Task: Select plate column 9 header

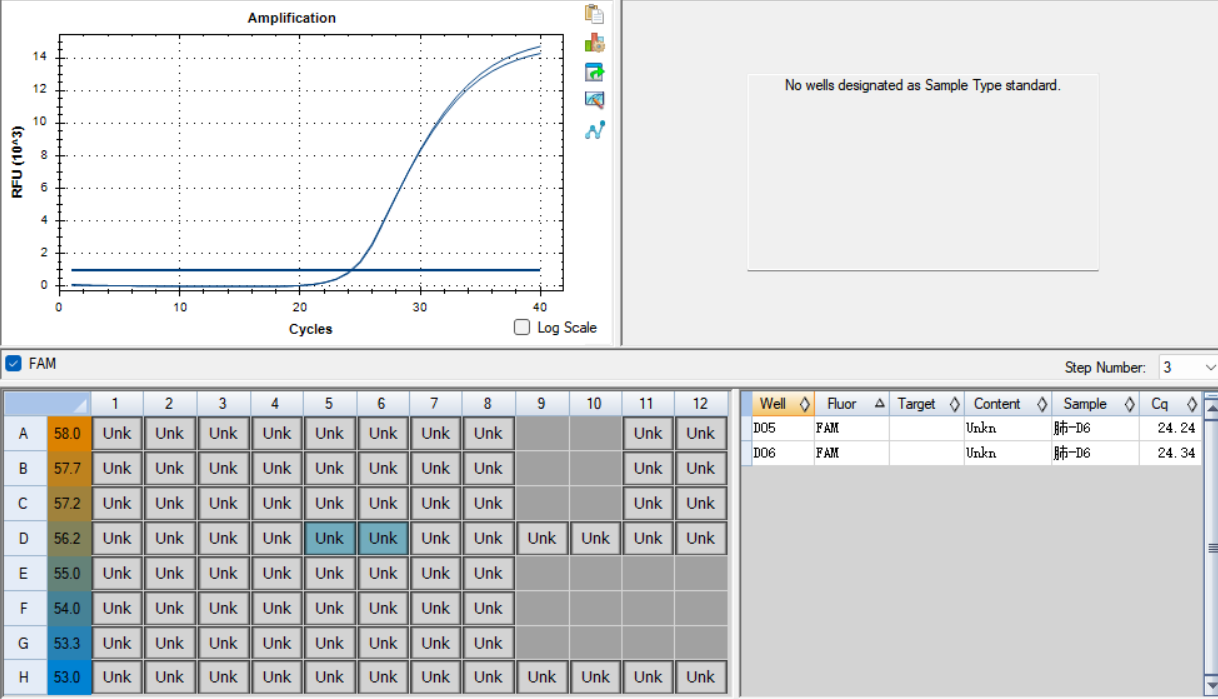Action: pyautogui.click(x=542, y=404)
